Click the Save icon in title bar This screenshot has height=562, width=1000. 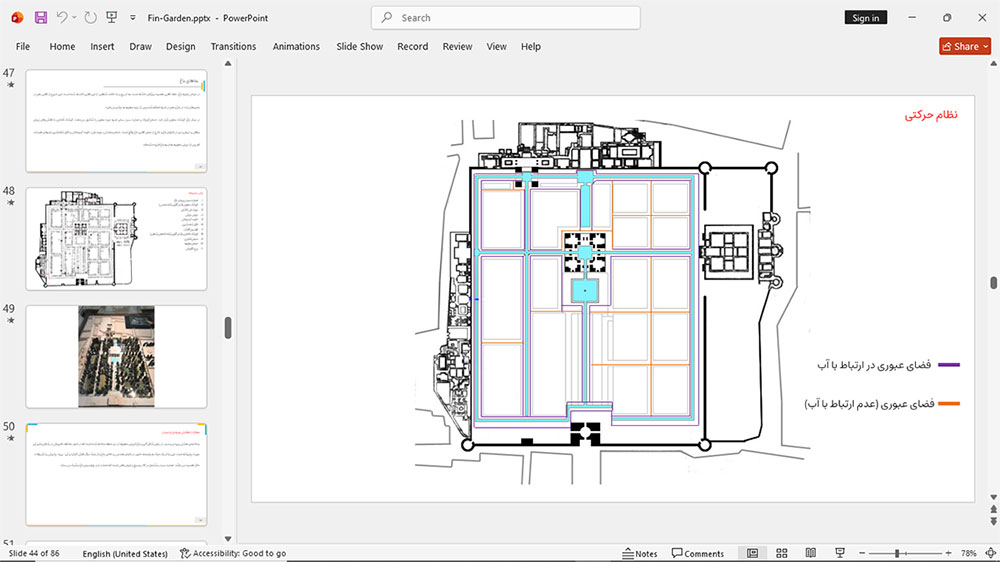pos(41,18)
